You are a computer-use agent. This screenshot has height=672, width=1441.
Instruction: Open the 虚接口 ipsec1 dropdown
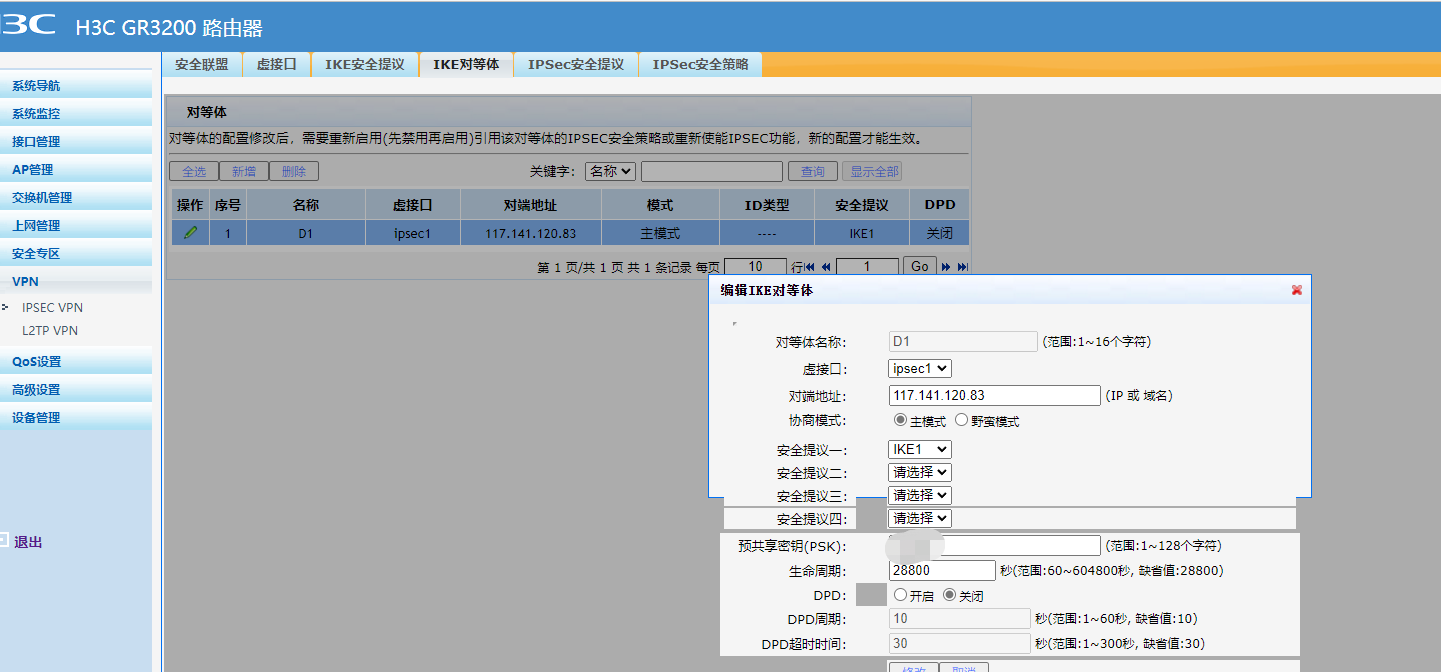point(919,368)
